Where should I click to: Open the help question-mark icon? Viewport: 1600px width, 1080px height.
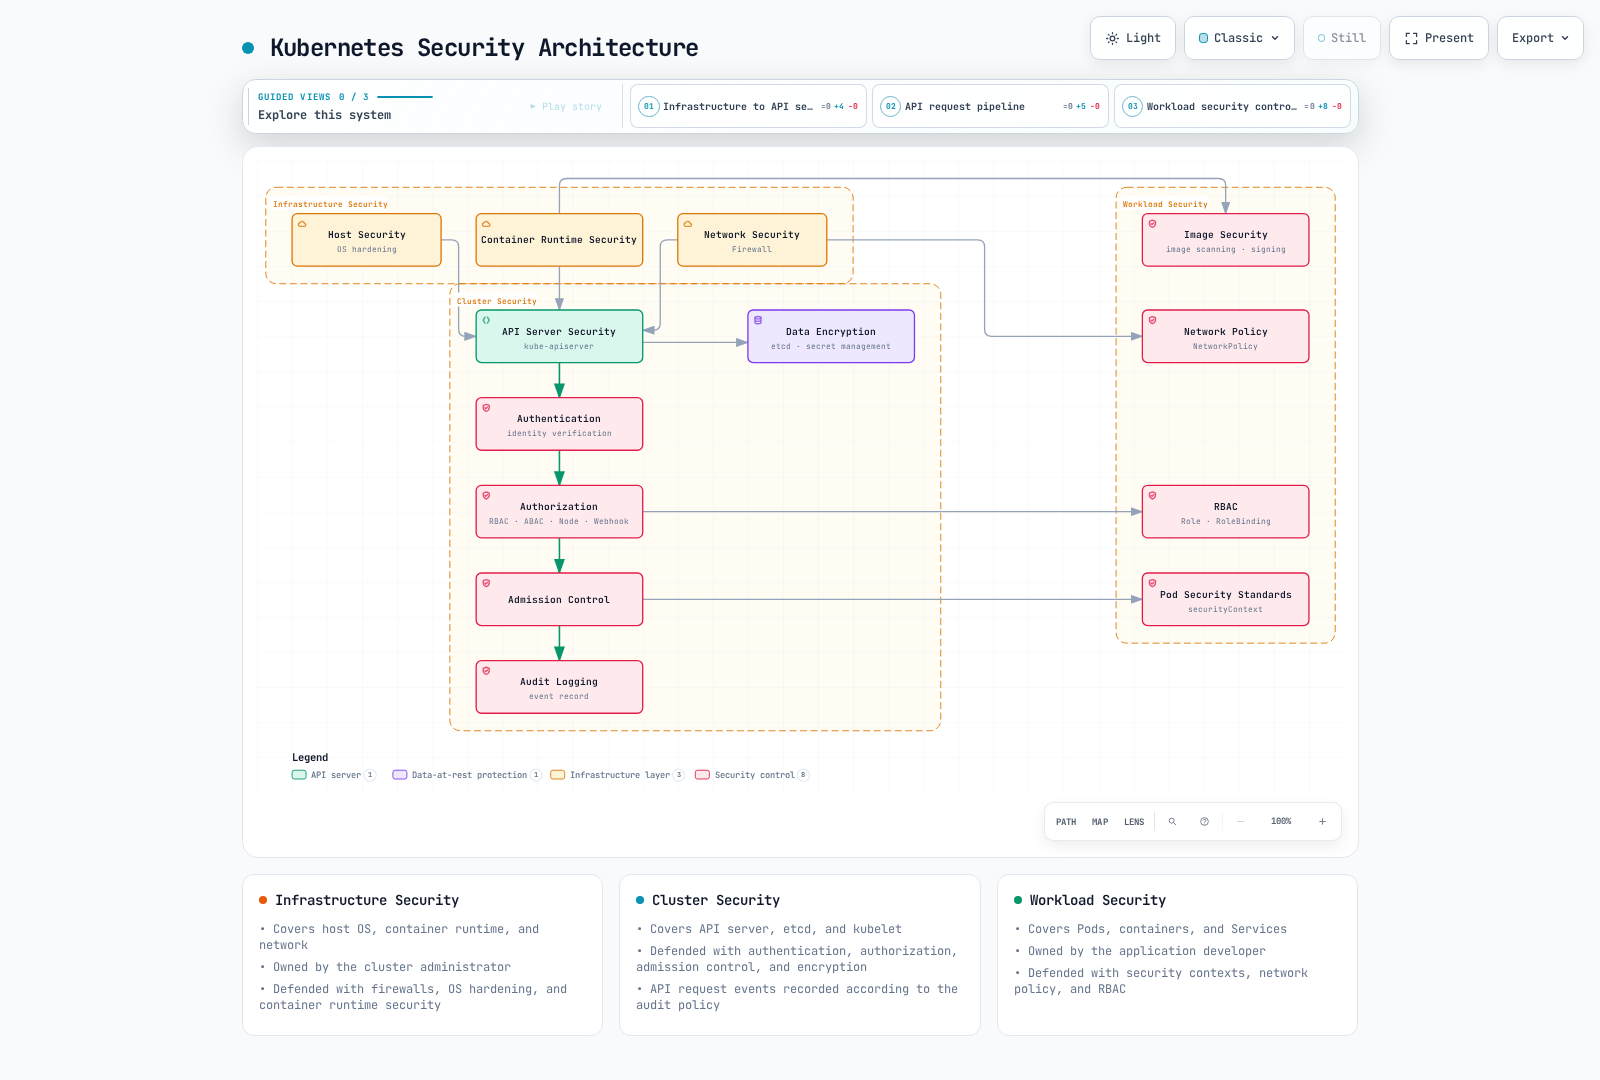pos(1204,822)
